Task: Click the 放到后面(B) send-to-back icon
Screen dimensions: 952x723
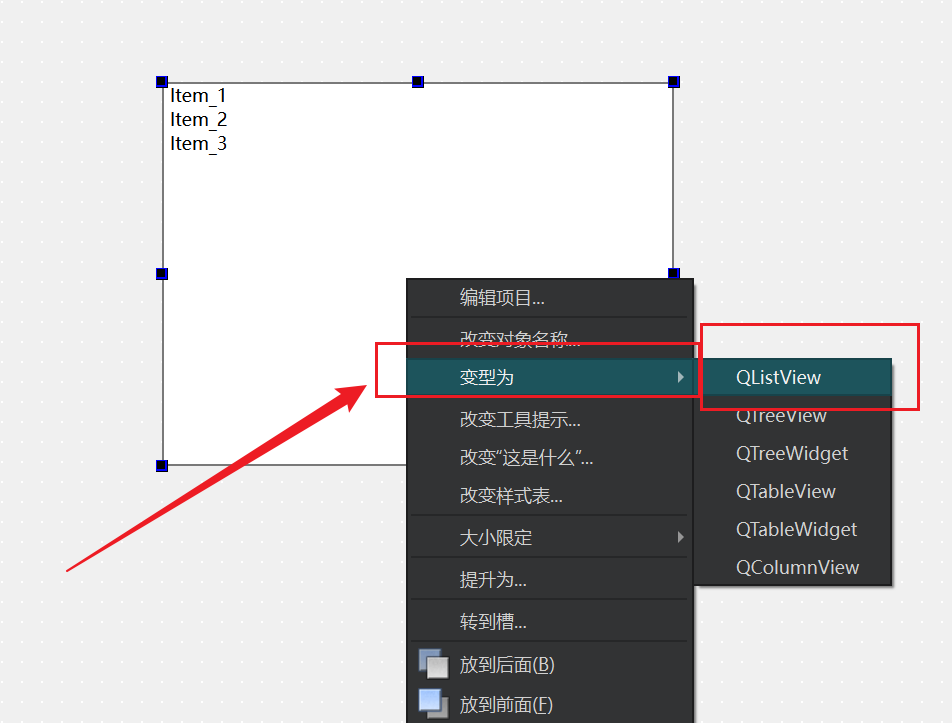Action: tap(433, 665)
